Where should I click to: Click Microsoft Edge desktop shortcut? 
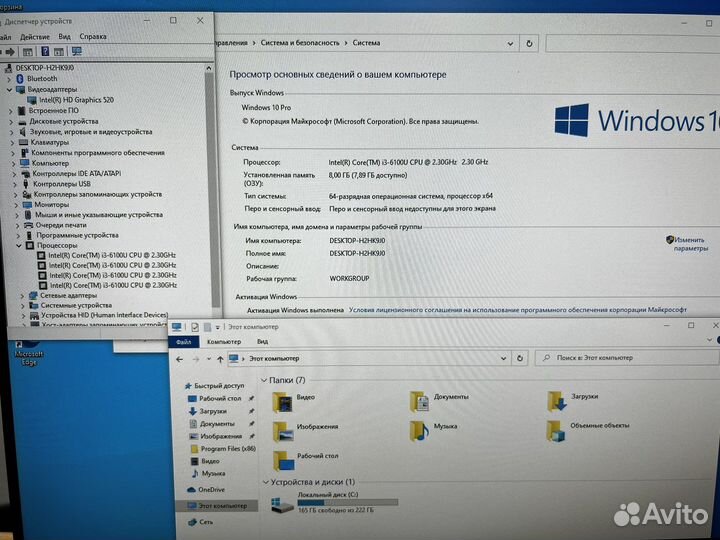tap(28, 352)
